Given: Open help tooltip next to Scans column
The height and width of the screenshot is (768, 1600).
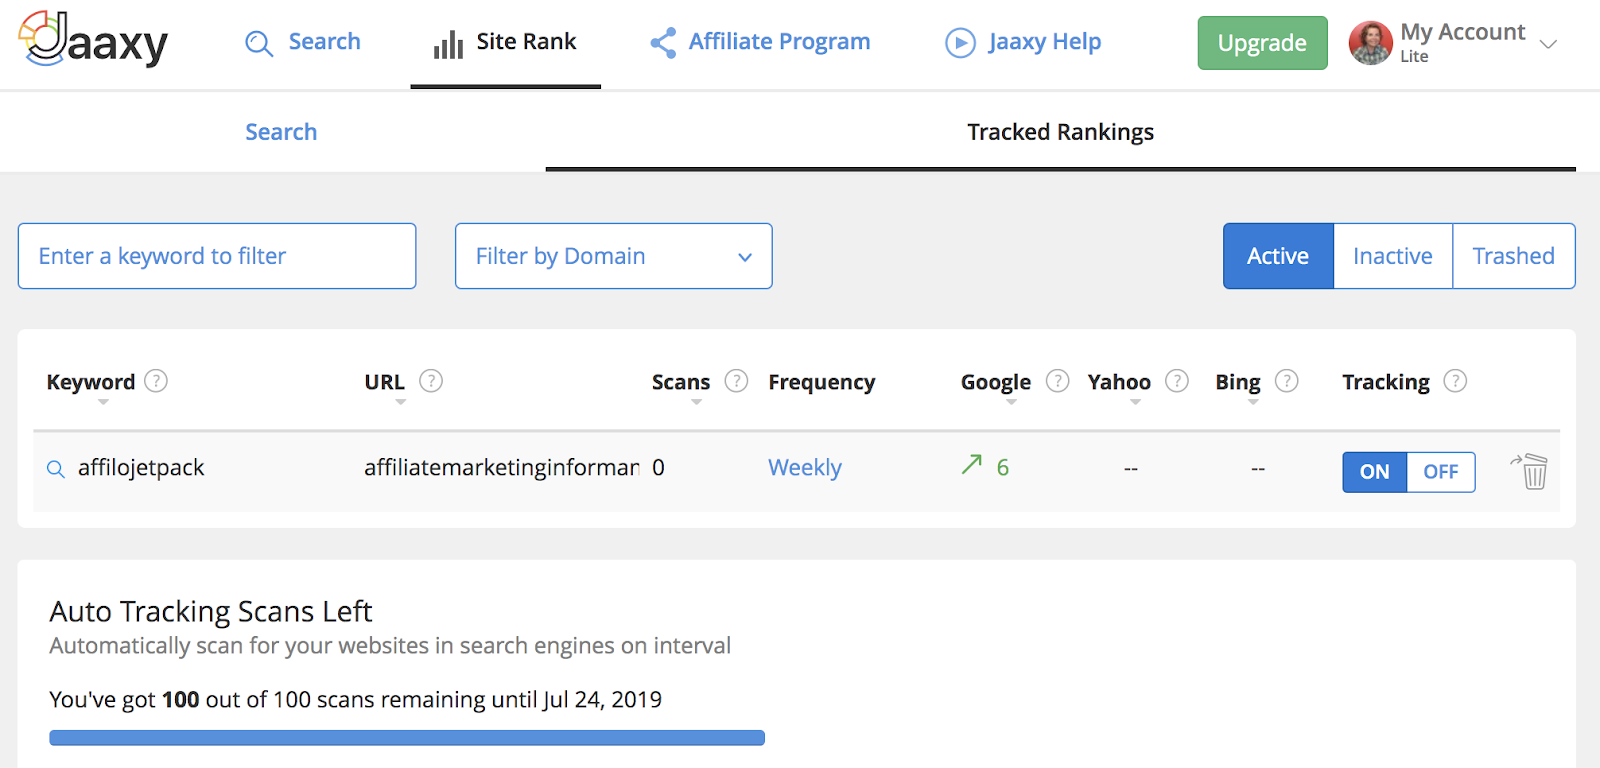Looking at the screenshot, I should (736, 381).
